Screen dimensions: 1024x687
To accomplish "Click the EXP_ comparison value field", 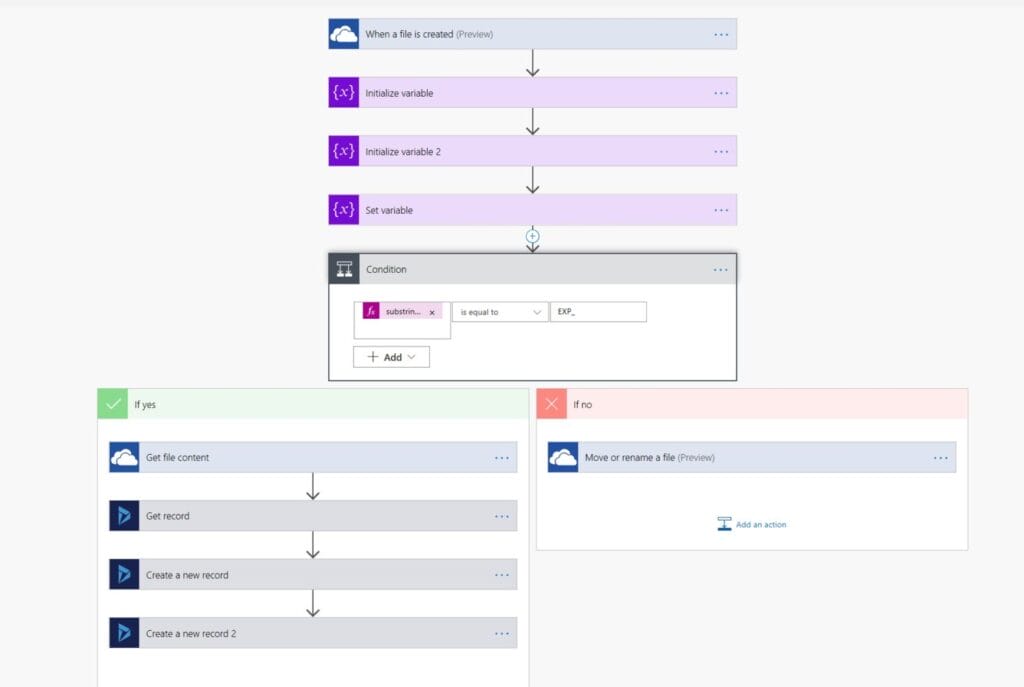I will coord(598,311).
